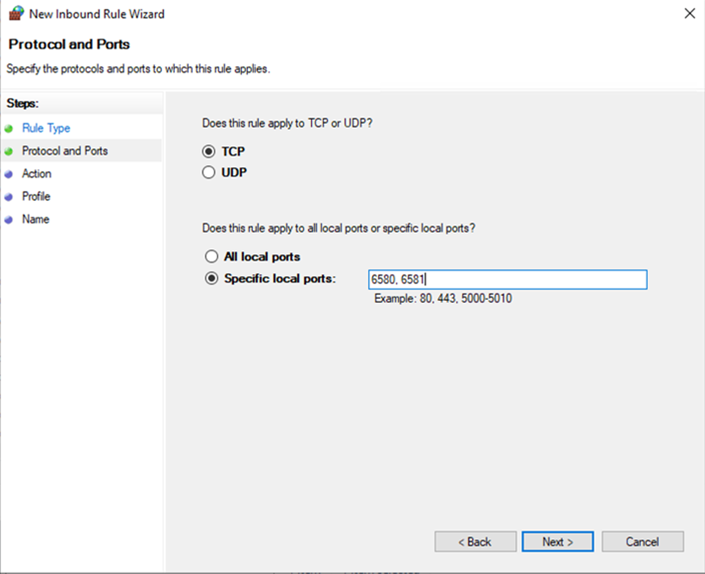Open the Profile step in sidebar

(x=36, y=197)
